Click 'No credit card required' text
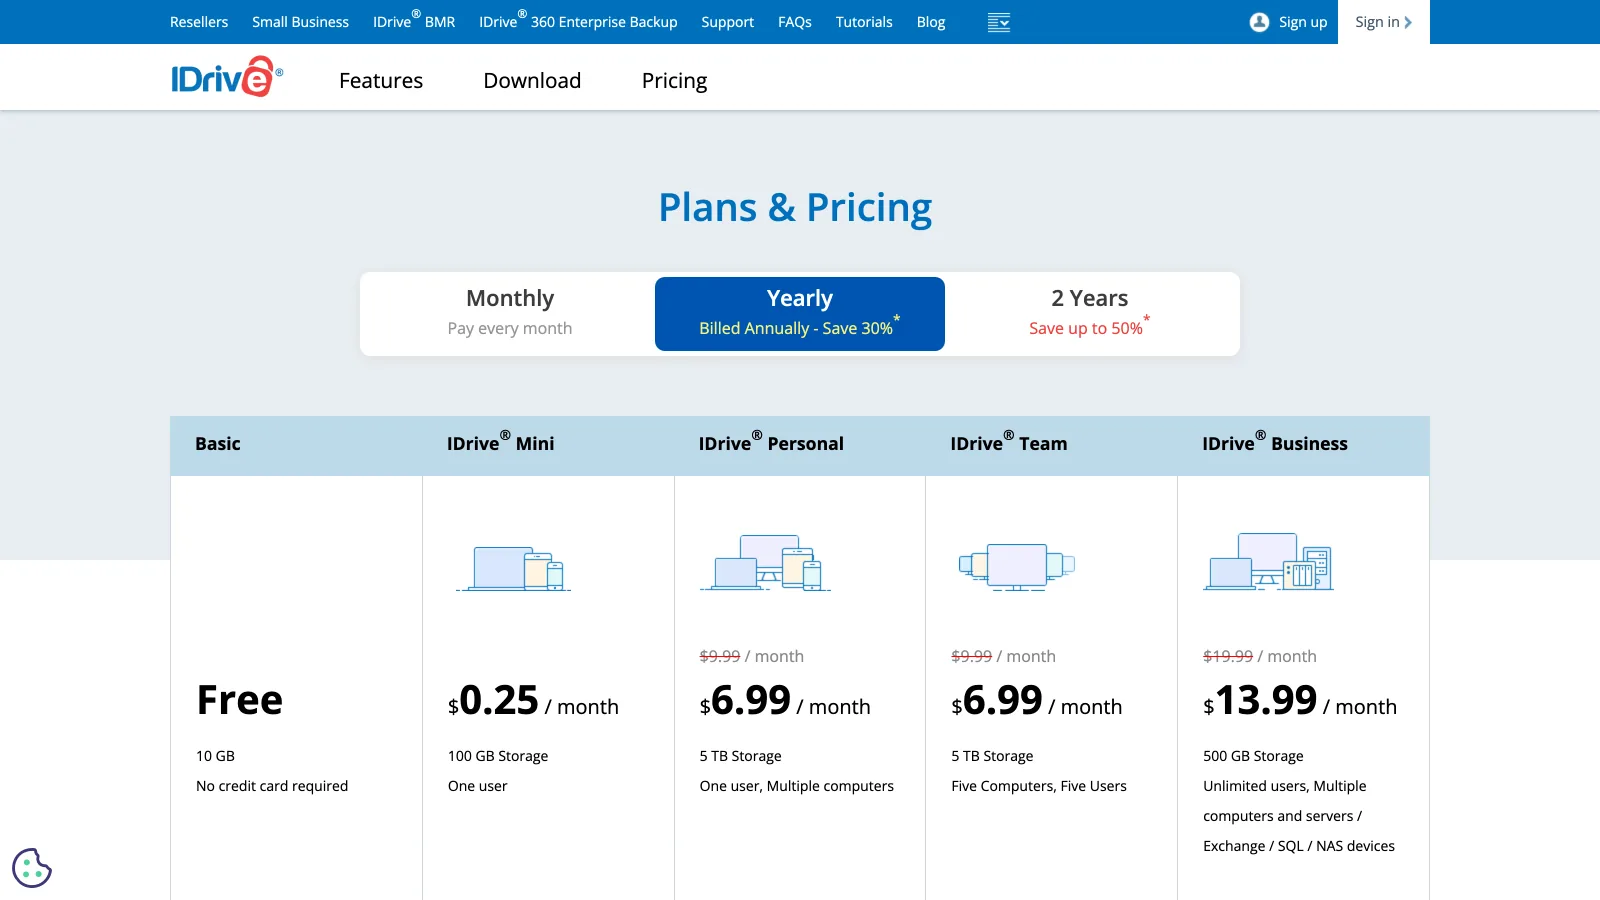The image size is (1600, 900). click(272, 786)
